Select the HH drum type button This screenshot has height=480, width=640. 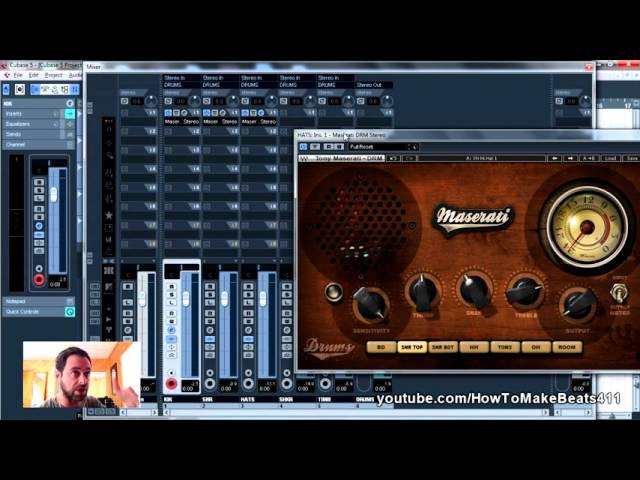pyautogui.click(x=474, y=347)
